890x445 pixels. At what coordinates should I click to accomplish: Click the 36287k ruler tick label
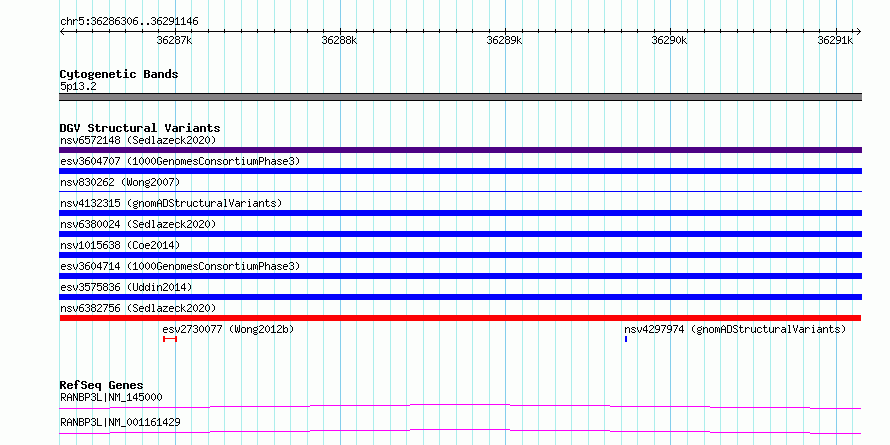pyautogui.click(x=174, y=40)
